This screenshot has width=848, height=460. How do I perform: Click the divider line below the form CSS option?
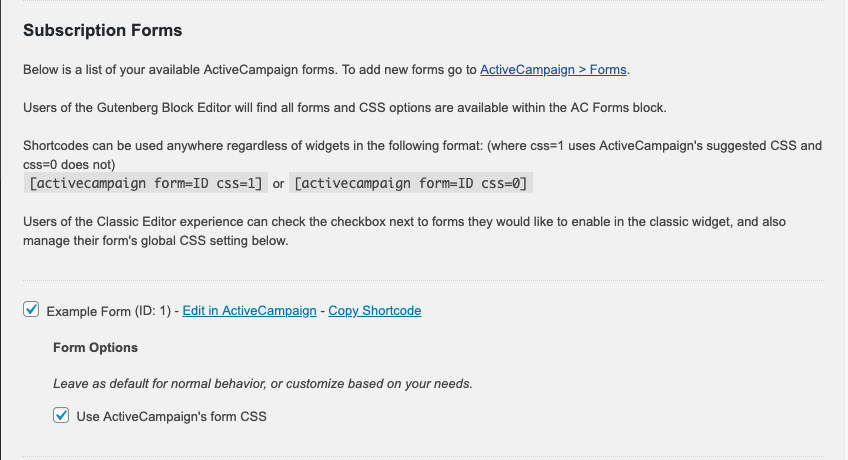pos(423,457)
